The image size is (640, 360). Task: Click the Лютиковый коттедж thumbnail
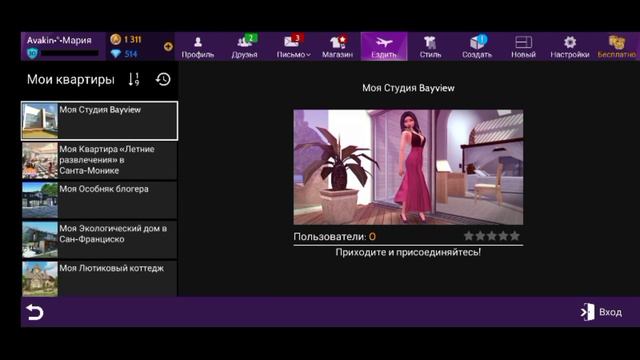click(40, 279)
